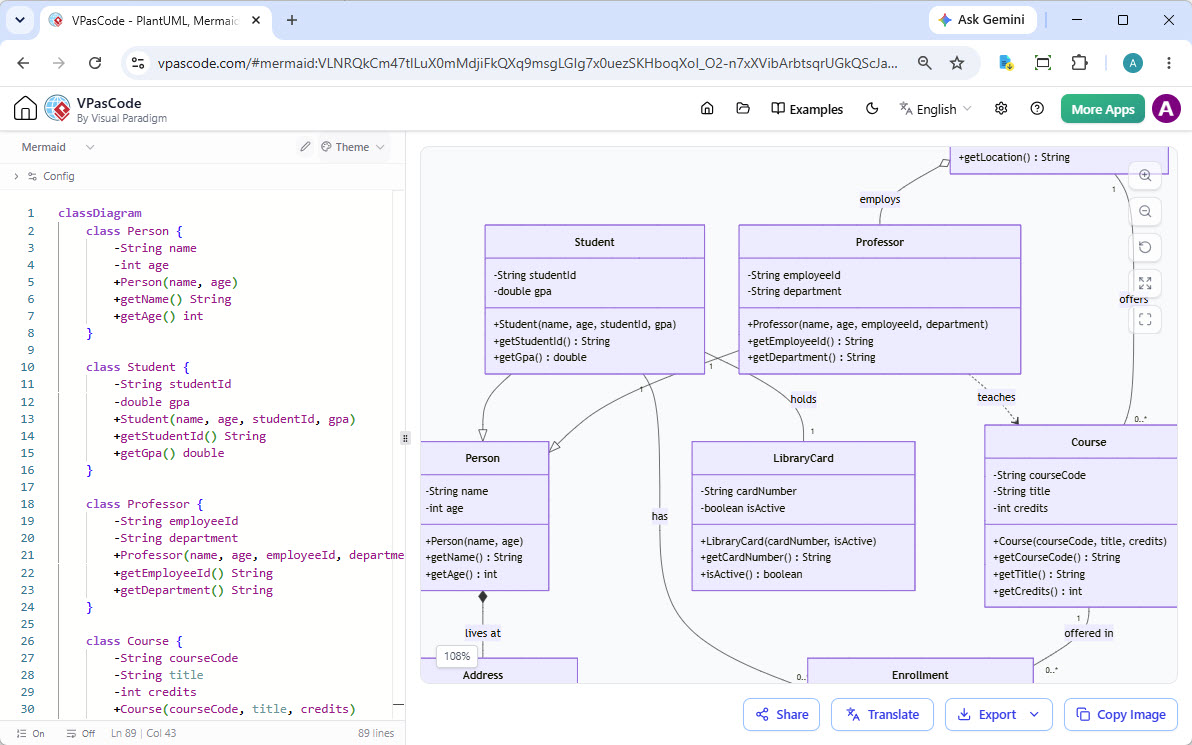This screenshot has height=745, width=1192.
Task: Click the 108% zoom level indicator
Action: point(457,656)
